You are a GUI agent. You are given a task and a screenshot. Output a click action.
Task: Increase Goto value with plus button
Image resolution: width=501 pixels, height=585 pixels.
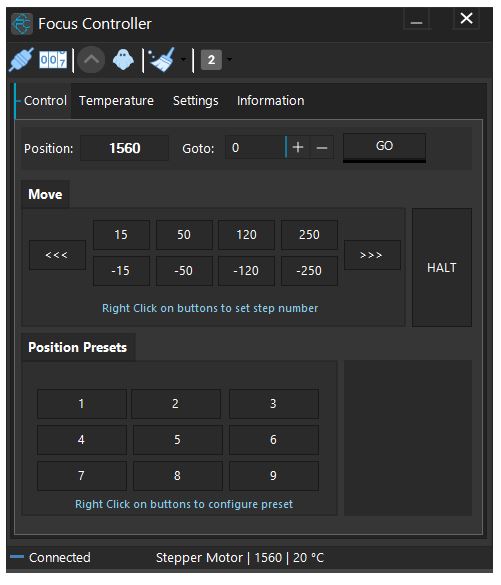tap(298, 148)
